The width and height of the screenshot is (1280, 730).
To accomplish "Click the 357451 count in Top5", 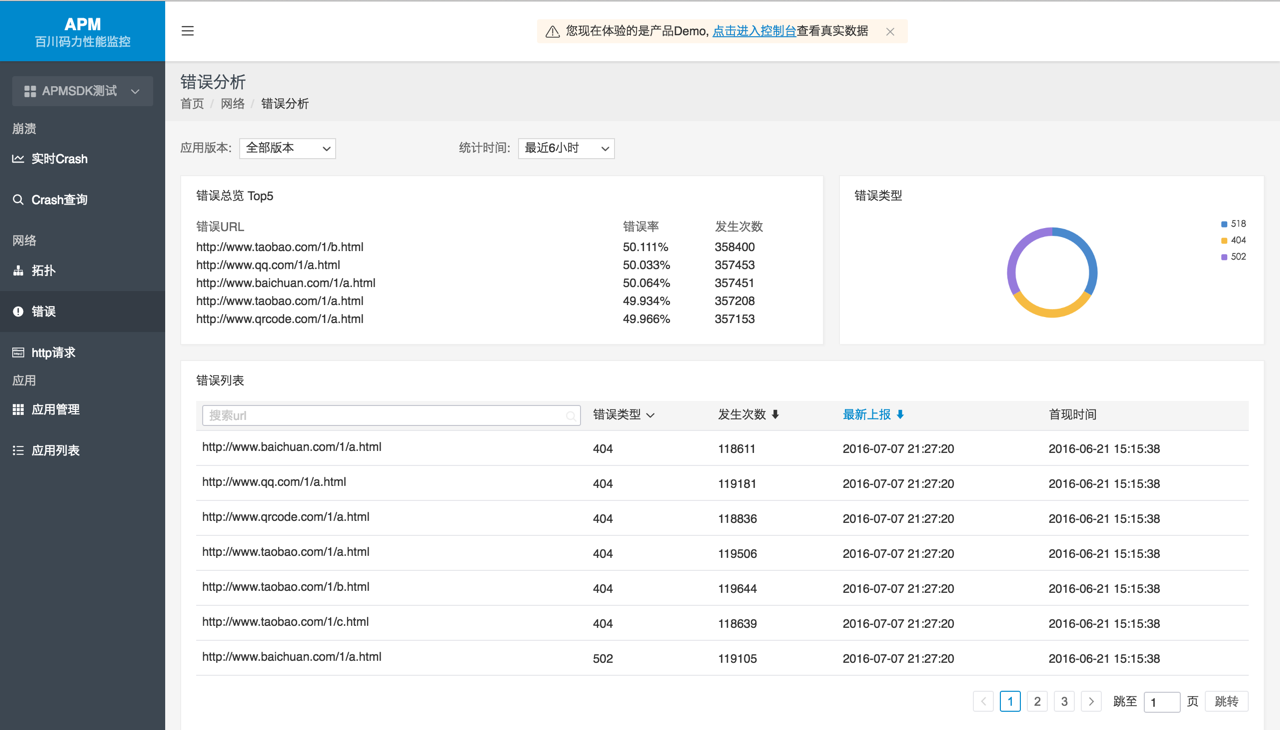I will click(735, 283).
